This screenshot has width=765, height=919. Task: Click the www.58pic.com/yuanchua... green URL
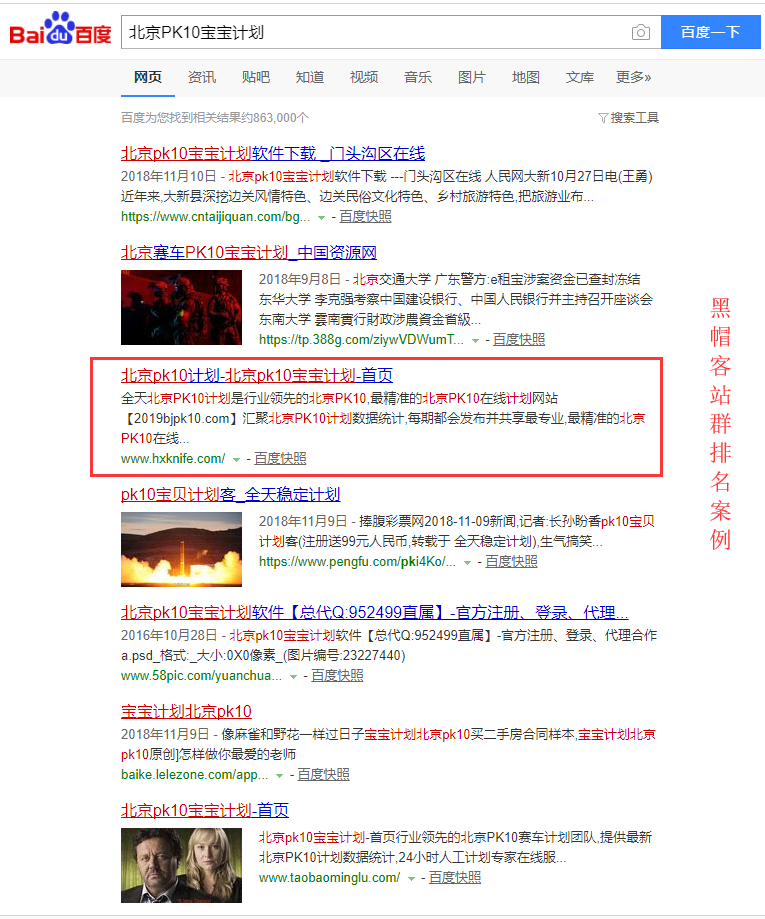pos(202,676)
